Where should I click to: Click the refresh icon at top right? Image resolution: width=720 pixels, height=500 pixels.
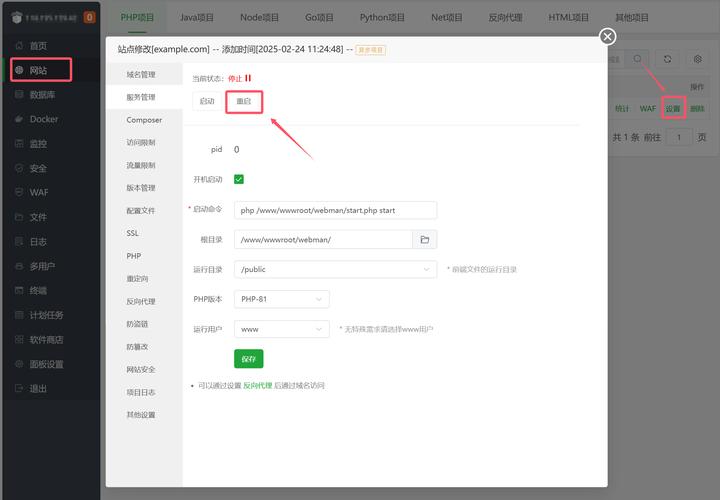point(668,60)
